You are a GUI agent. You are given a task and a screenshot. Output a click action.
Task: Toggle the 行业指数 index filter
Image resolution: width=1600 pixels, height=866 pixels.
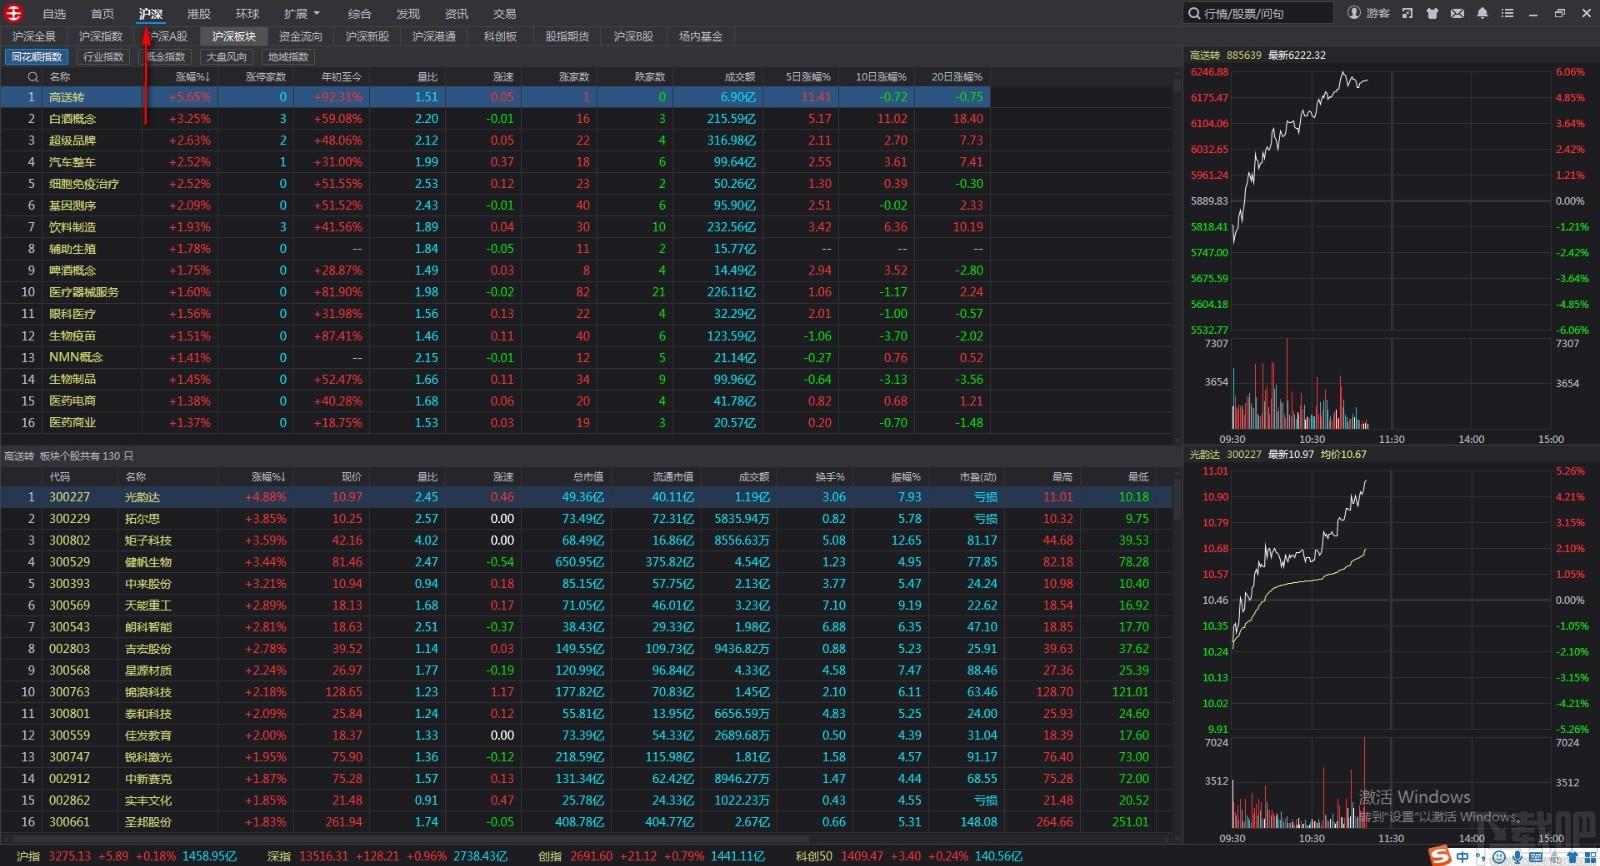coord(104,57)
